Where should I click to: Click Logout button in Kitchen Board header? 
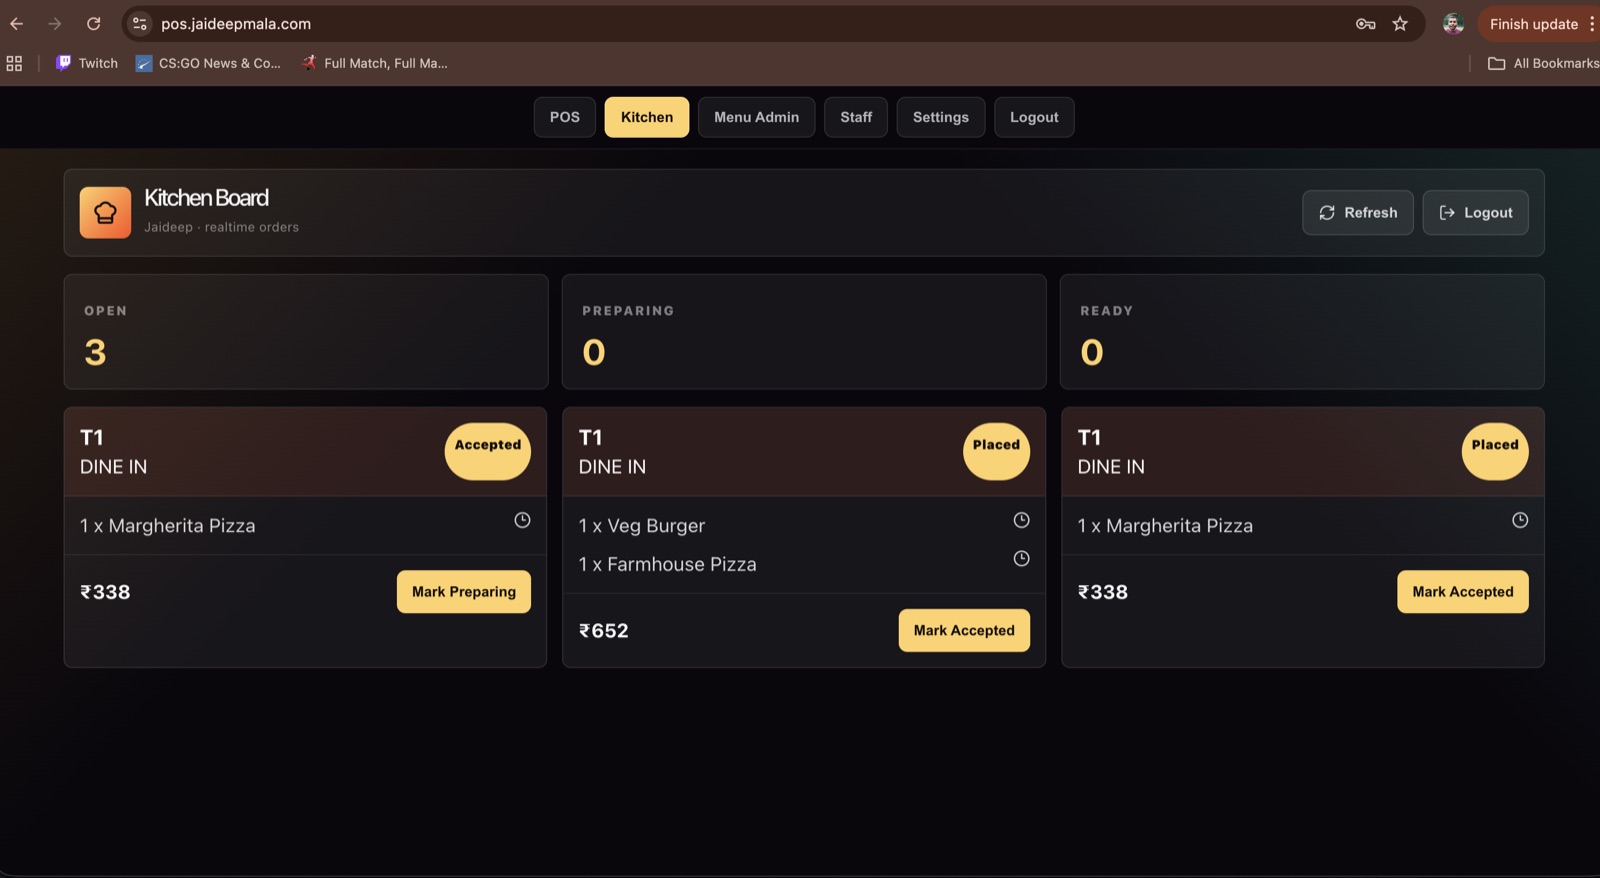1475,213
